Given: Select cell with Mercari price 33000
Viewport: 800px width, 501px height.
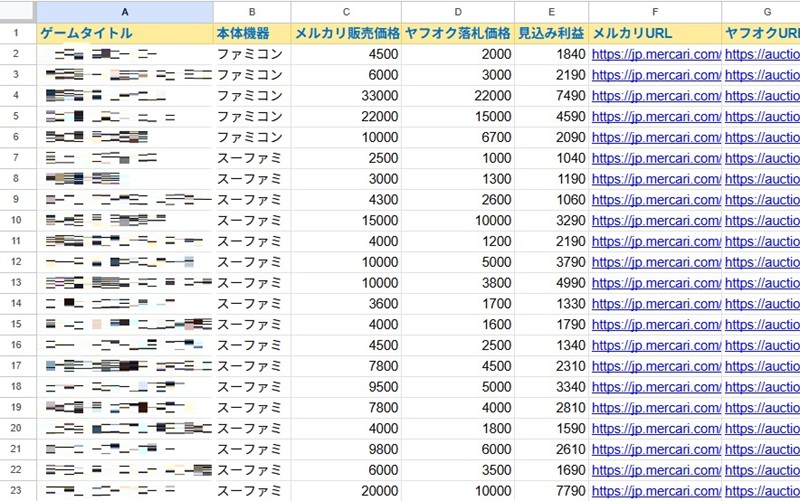Looking at the screenshot, I should pos(346,95).
